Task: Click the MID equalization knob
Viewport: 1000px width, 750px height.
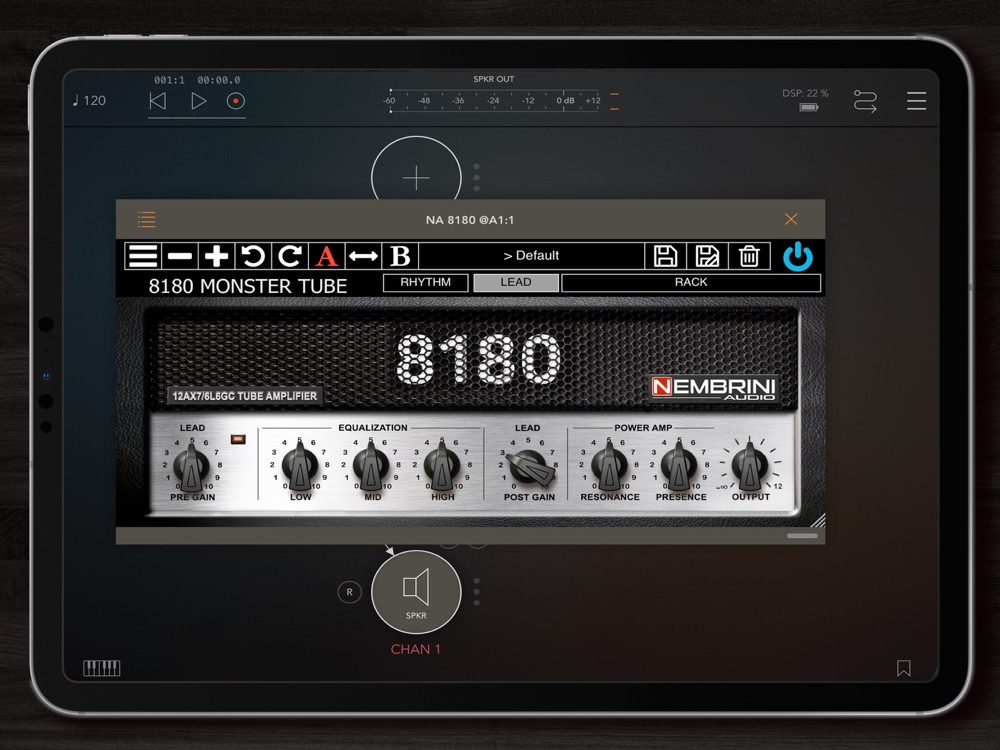Action: click(371, 466)
